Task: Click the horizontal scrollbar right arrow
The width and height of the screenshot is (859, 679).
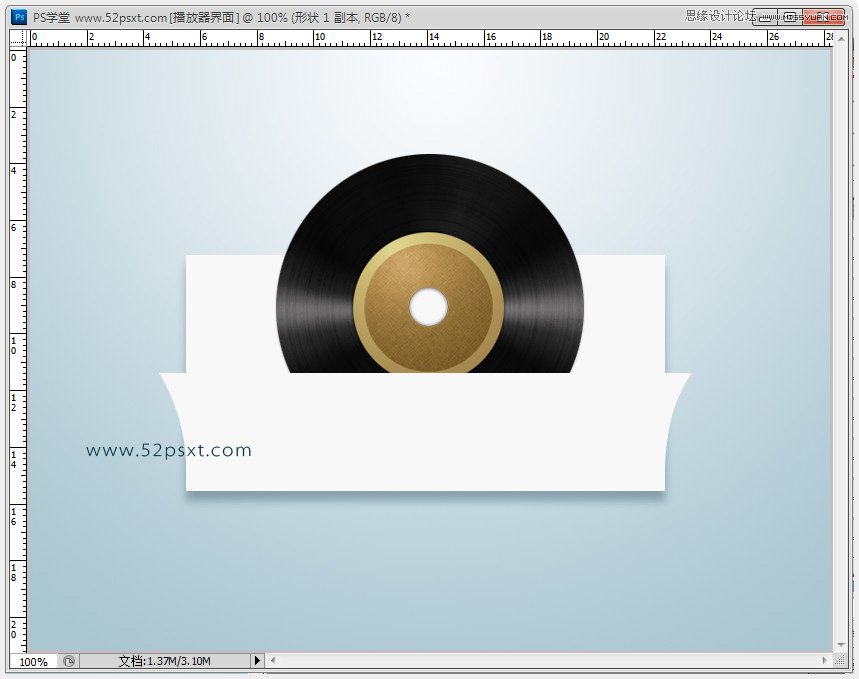Action: click(824, 660)
